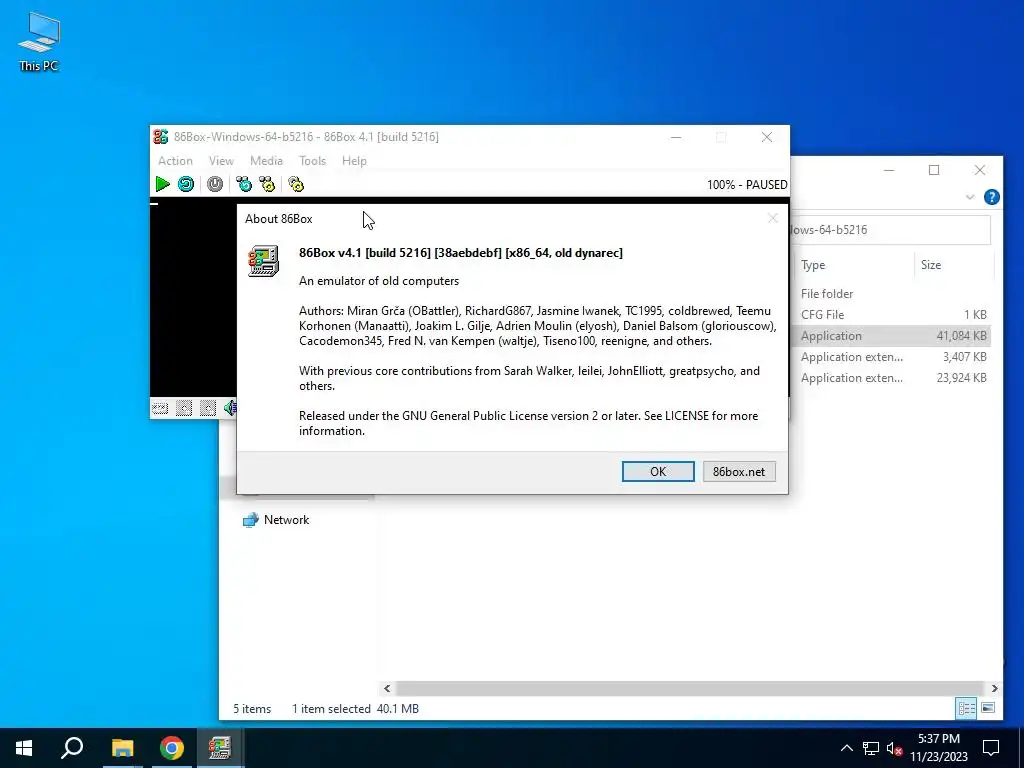
Task: Open the network tray icon
Action: point(871,748)
